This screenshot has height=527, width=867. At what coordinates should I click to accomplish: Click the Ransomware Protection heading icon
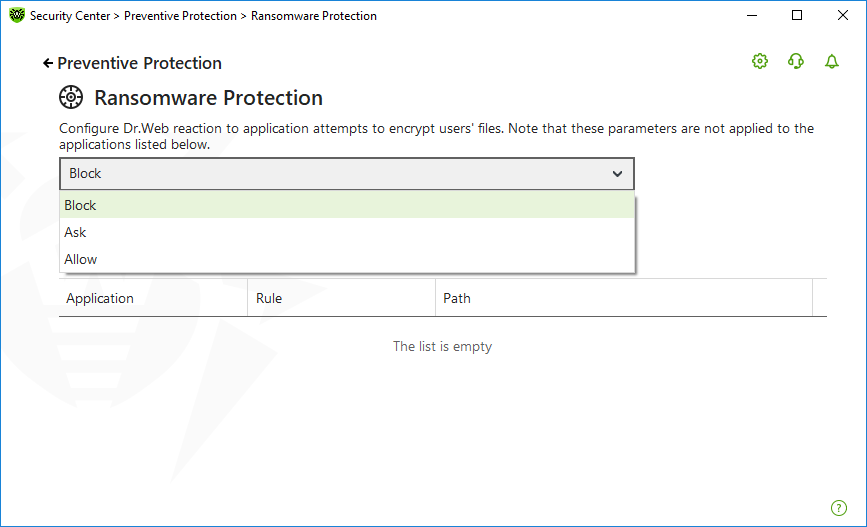71,97
